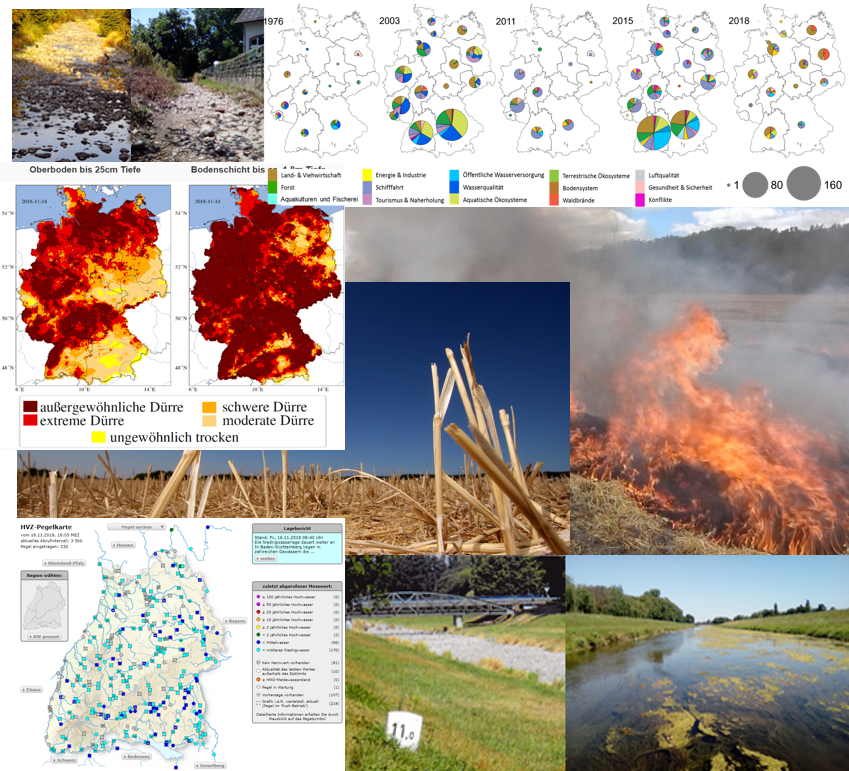Click the 2018 year label

click(739, 21)
